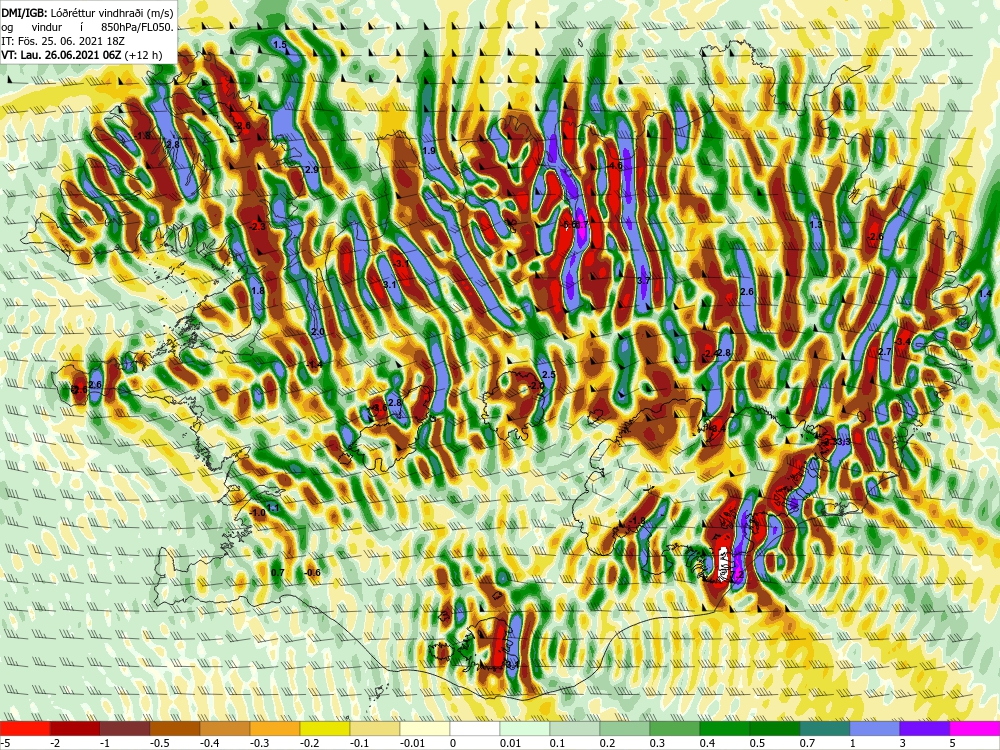Click the '-1.4' map value label

314,364
